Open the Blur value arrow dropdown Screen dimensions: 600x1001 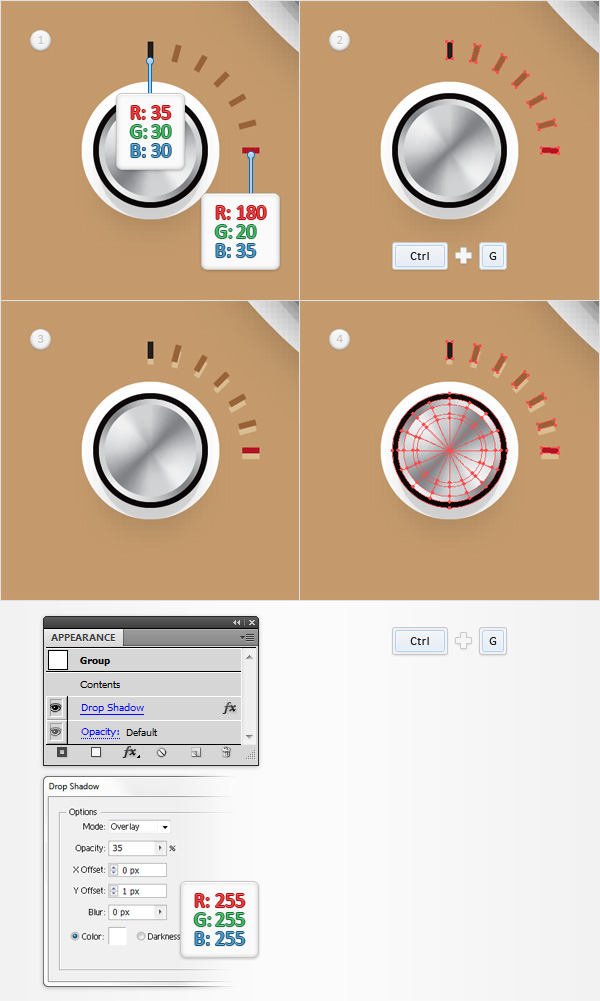pos(161,912)
